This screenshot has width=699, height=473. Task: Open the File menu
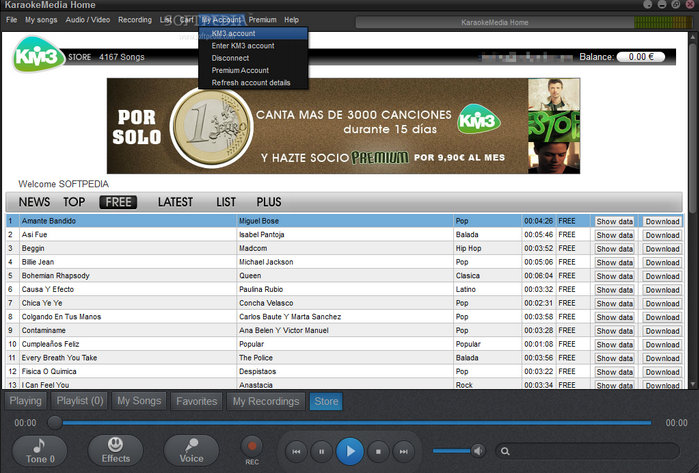click(12, 20)
